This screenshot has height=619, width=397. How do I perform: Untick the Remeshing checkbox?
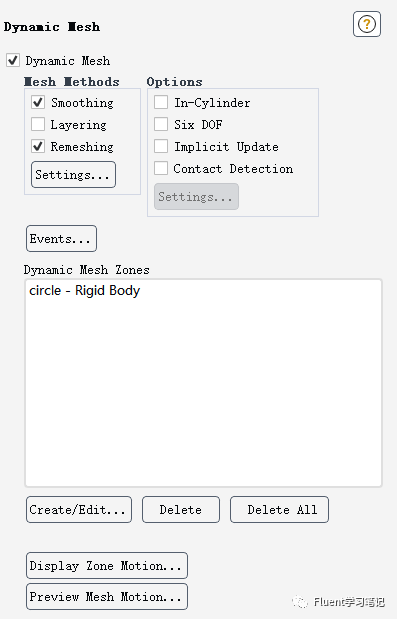click(38, 146)
